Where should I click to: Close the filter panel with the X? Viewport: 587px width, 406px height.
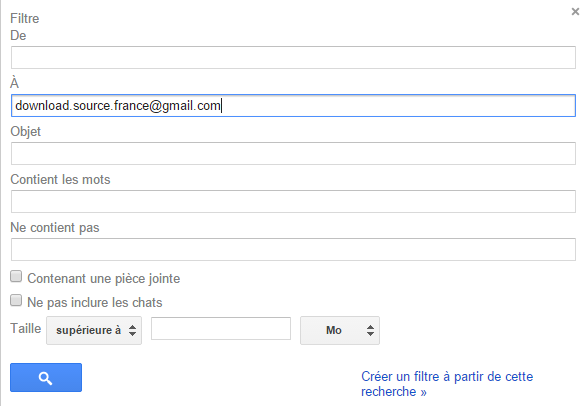pos(575,12)
